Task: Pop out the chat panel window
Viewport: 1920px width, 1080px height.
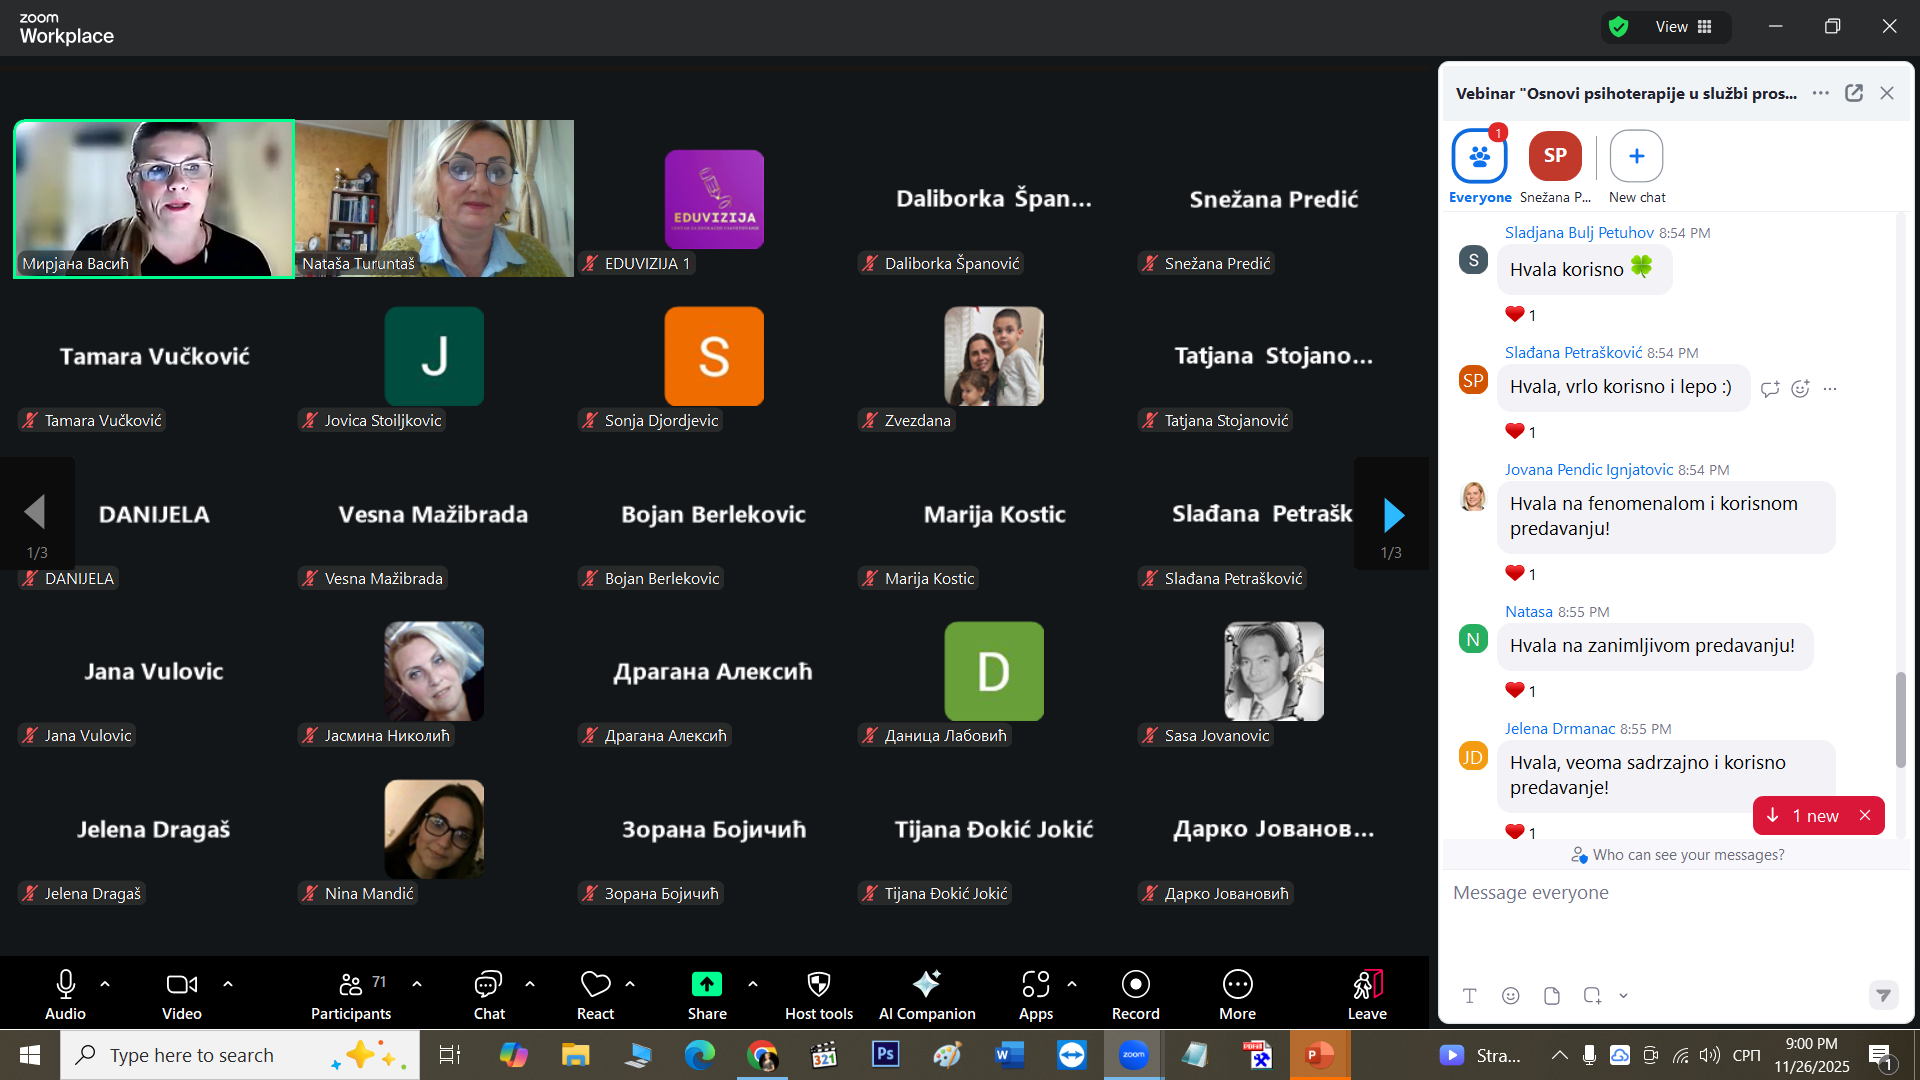Action: coord(1853,93)
